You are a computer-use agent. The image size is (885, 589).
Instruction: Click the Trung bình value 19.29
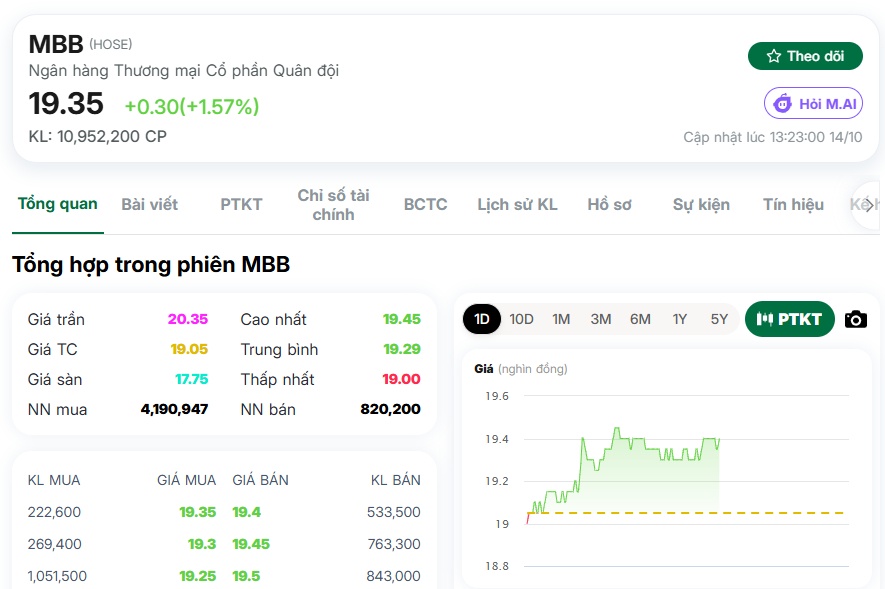coord(402,349)
